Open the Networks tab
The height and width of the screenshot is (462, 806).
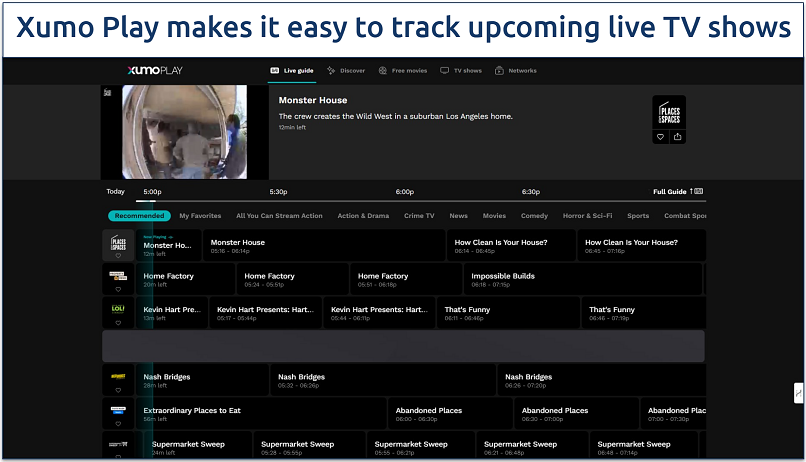(516, 70)
